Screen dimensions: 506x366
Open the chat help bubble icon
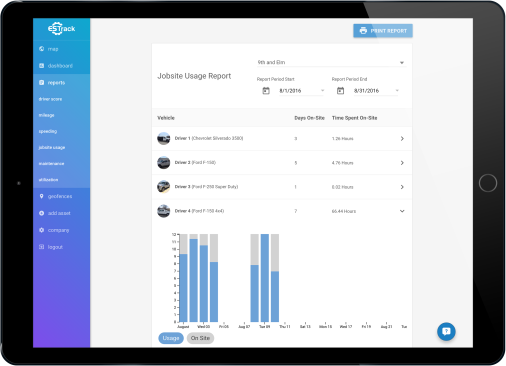(446, 331)
